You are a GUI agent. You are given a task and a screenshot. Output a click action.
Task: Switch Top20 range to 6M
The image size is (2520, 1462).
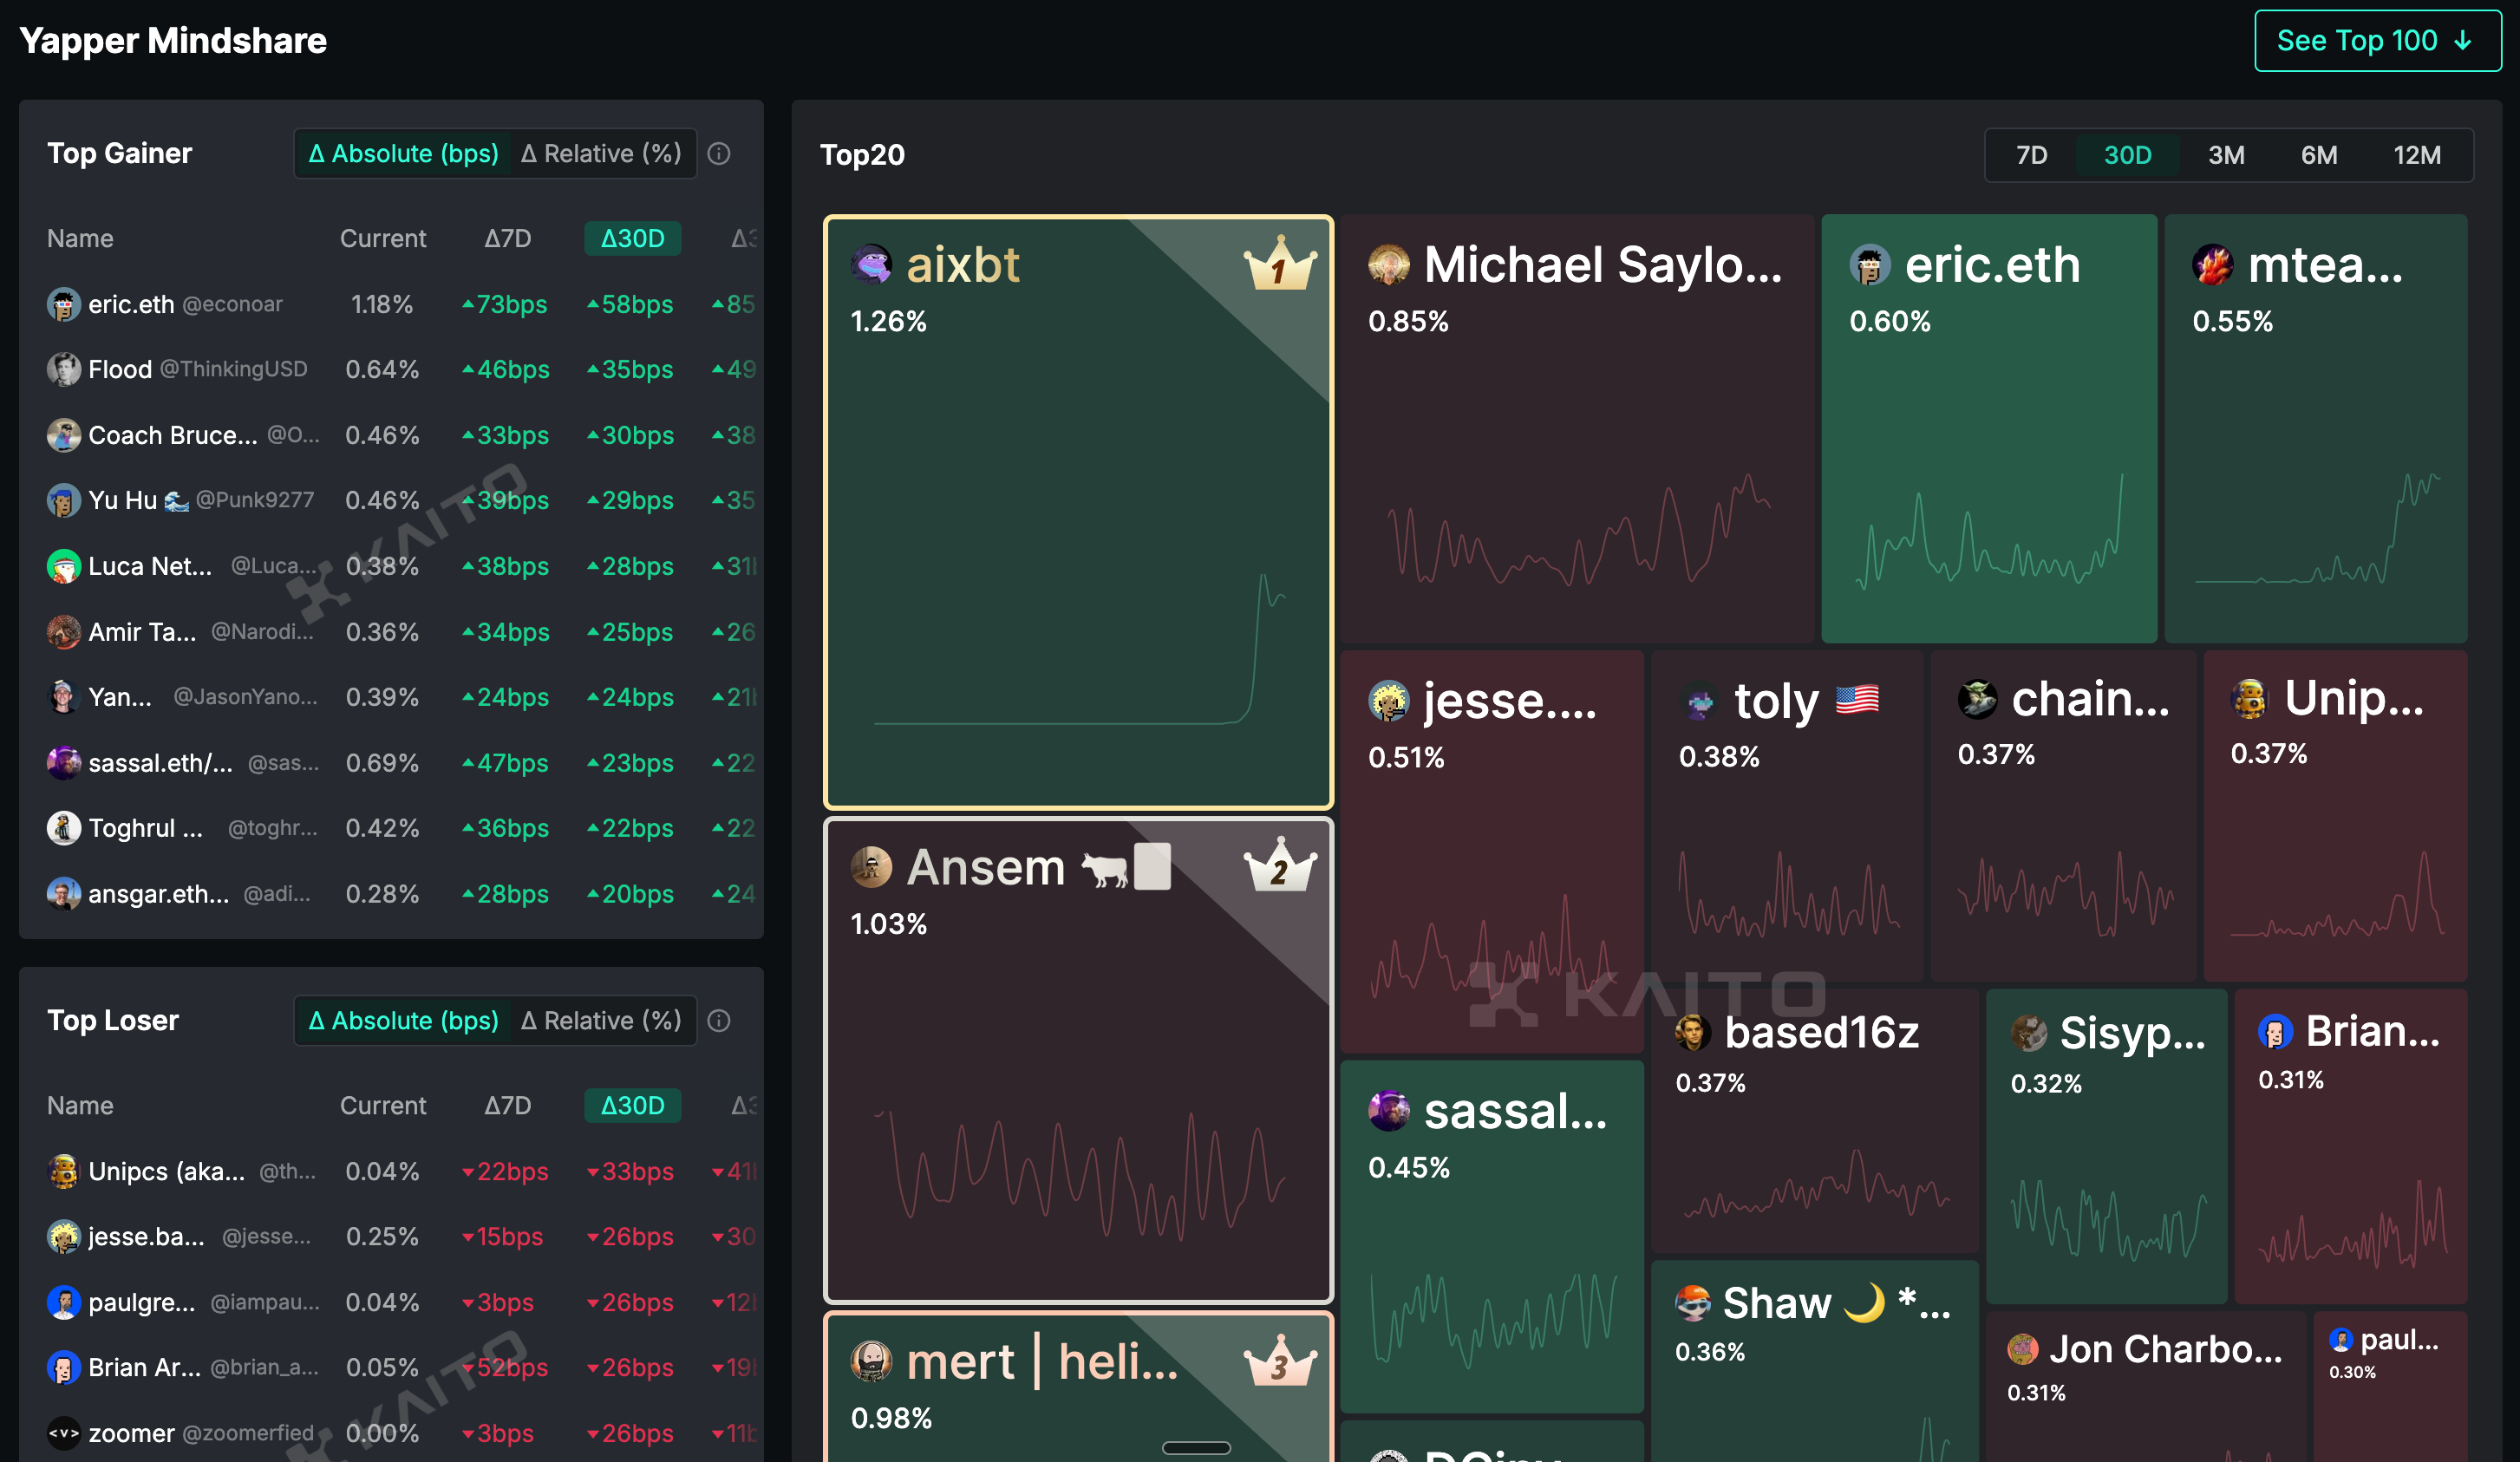tap(2319, 156)
